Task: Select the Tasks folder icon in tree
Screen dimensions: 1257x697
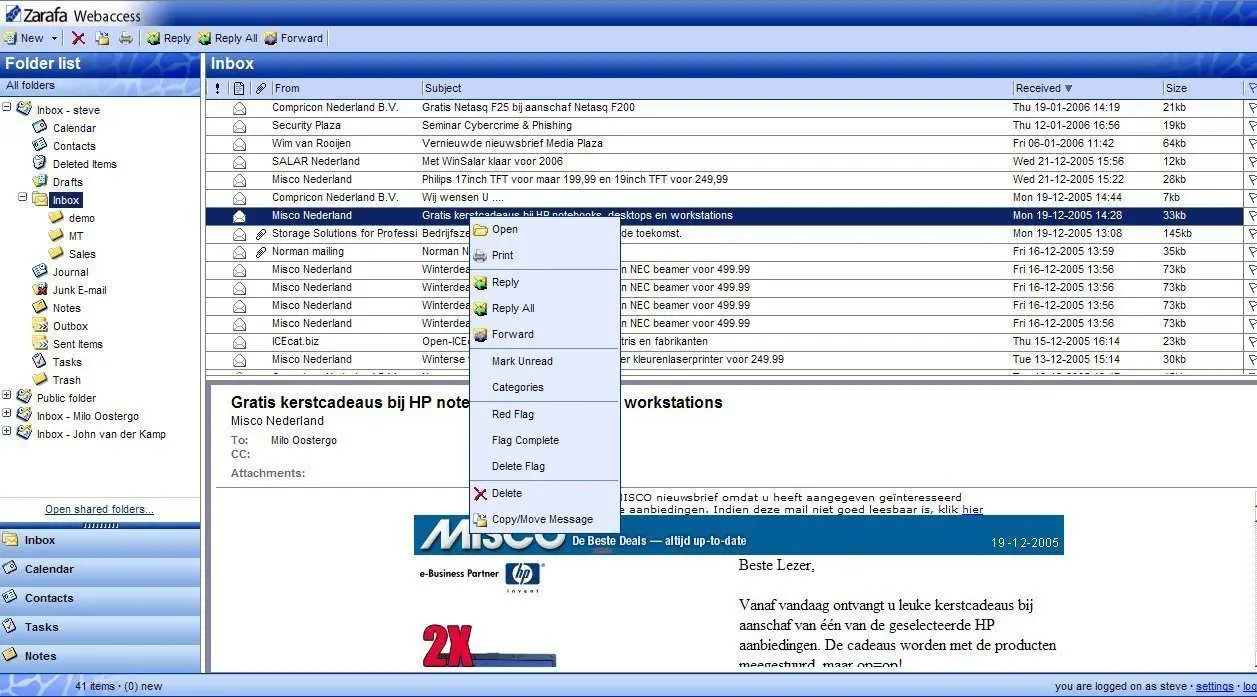Action: [40, 361]
